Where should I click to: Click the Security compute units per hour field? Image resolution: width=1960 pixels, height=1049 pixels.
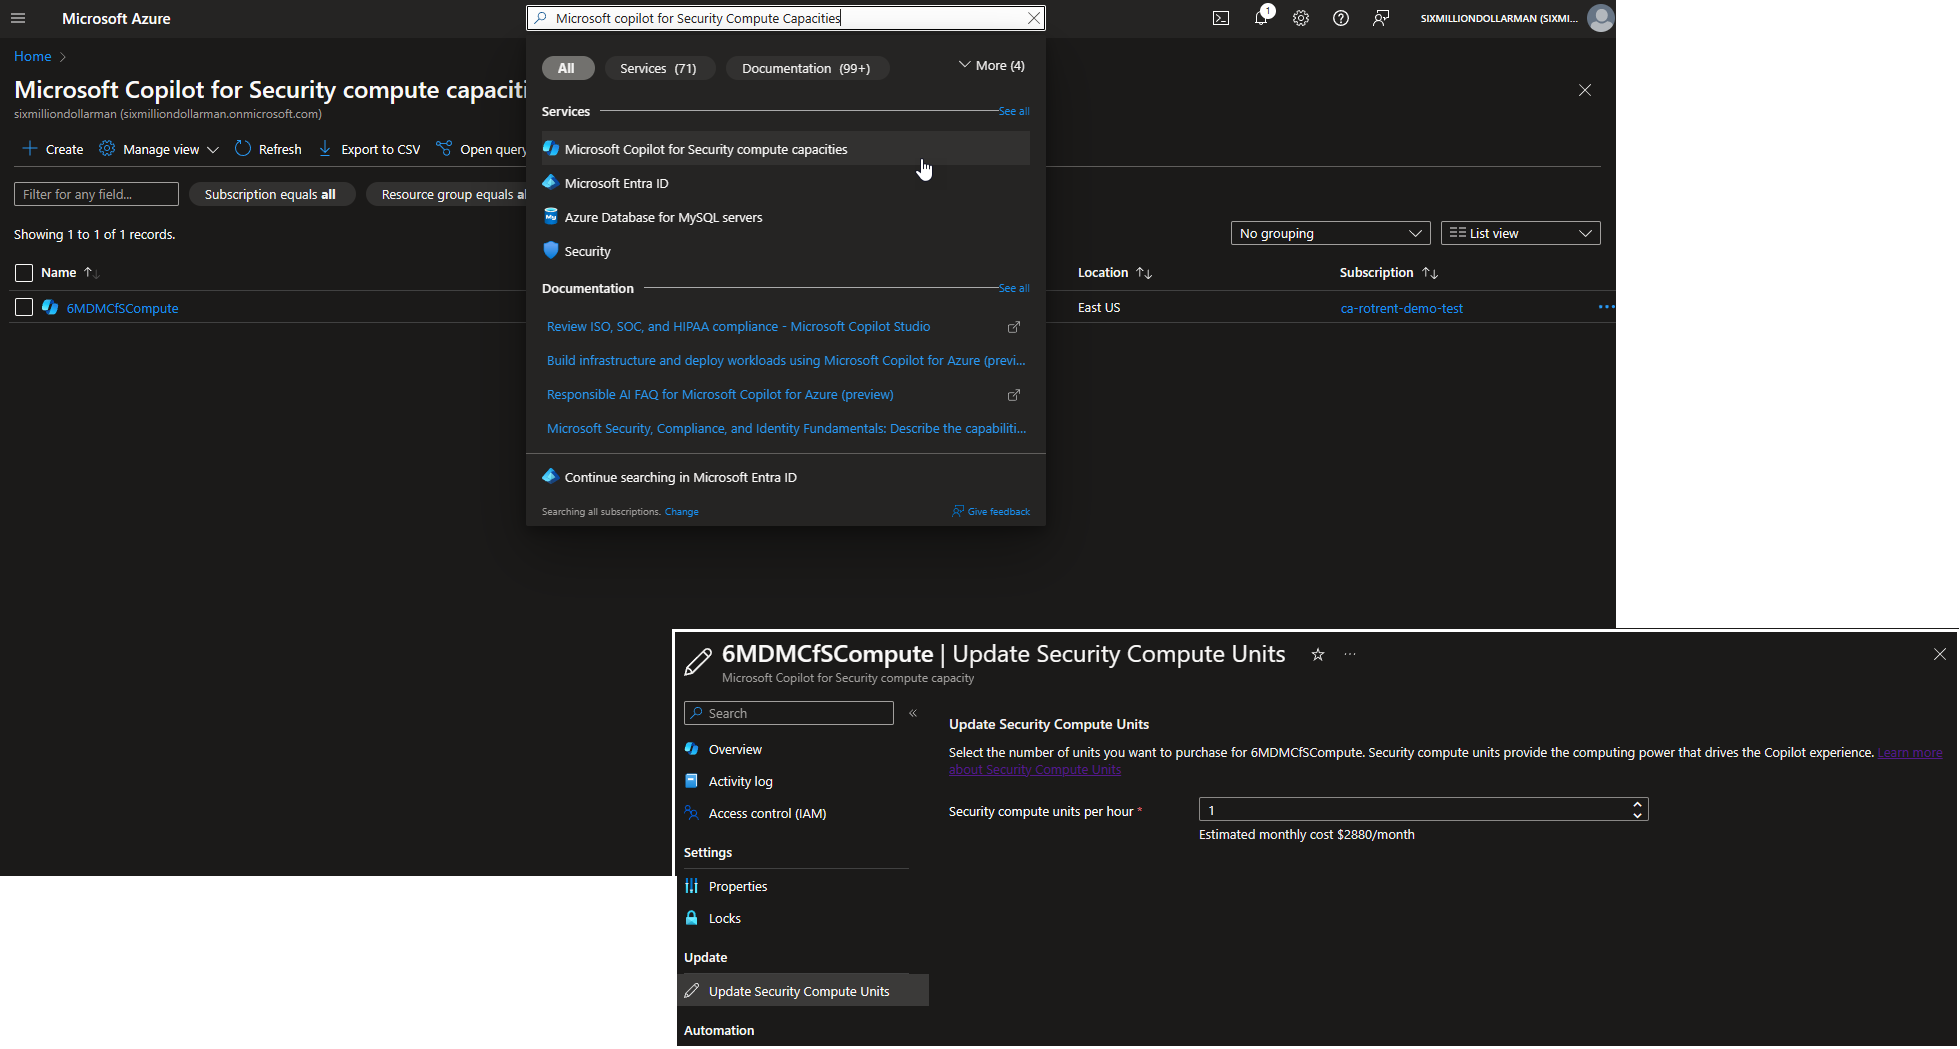coord(1423,810)
